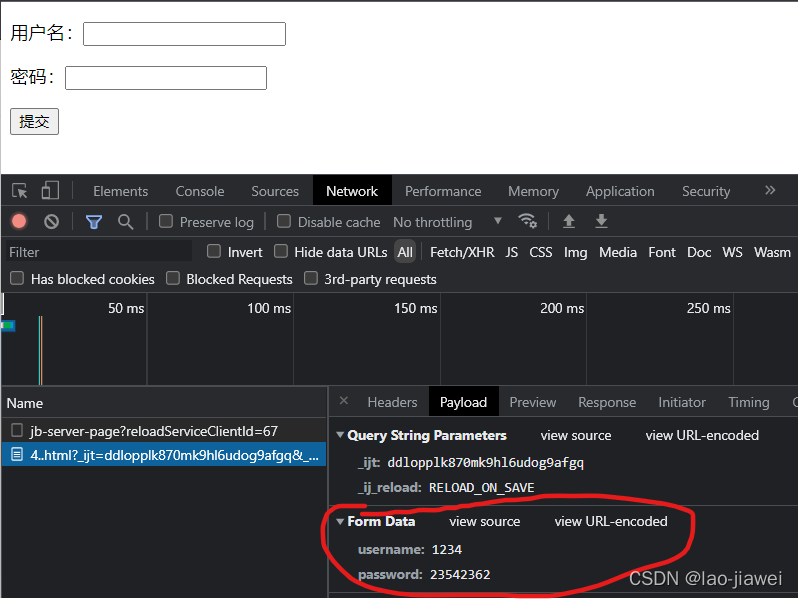Stop recording network log red button
The width and height of the screenshot is (798, 599).
point(19,221)
